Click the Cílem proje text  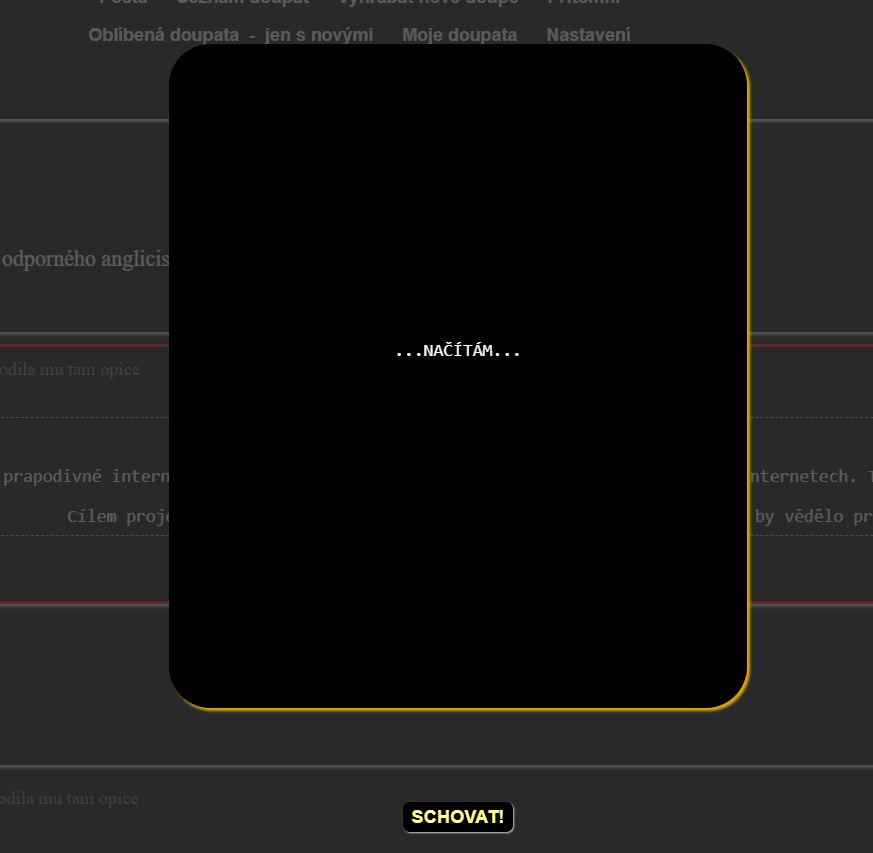[118, 516]
